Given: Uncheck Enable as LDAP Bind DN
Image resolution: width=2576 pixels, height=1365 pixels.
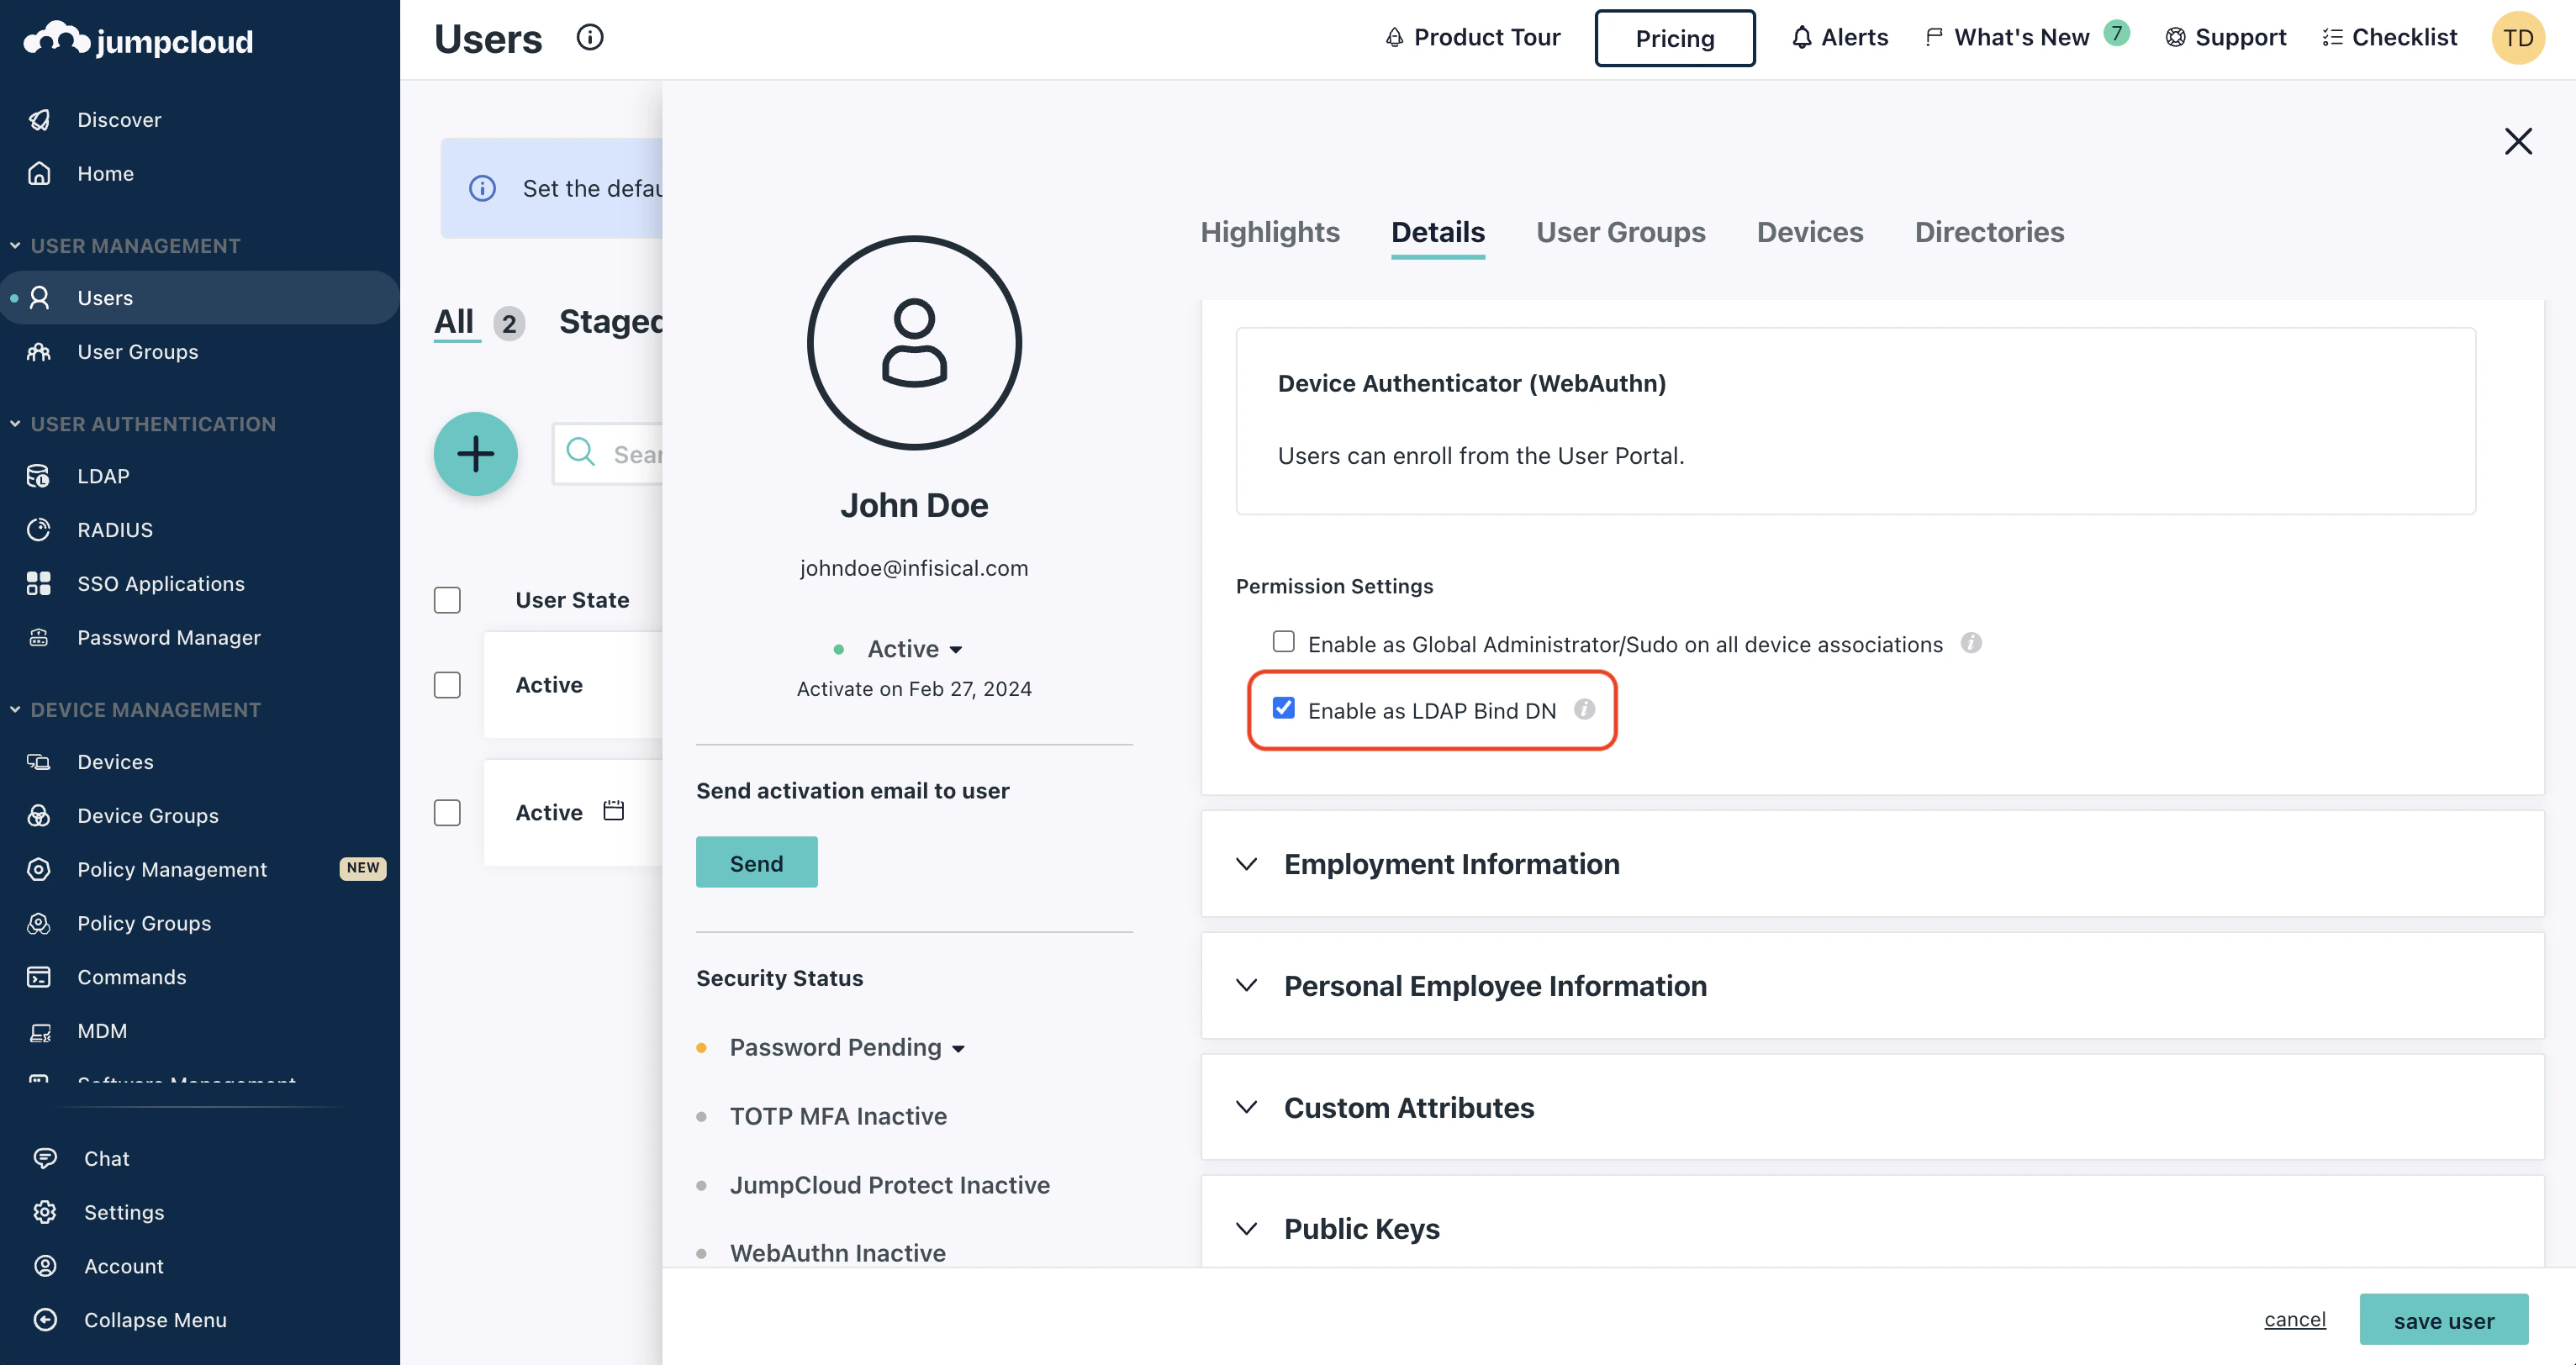Looking at the screenshot, I should coord(1284,709).
